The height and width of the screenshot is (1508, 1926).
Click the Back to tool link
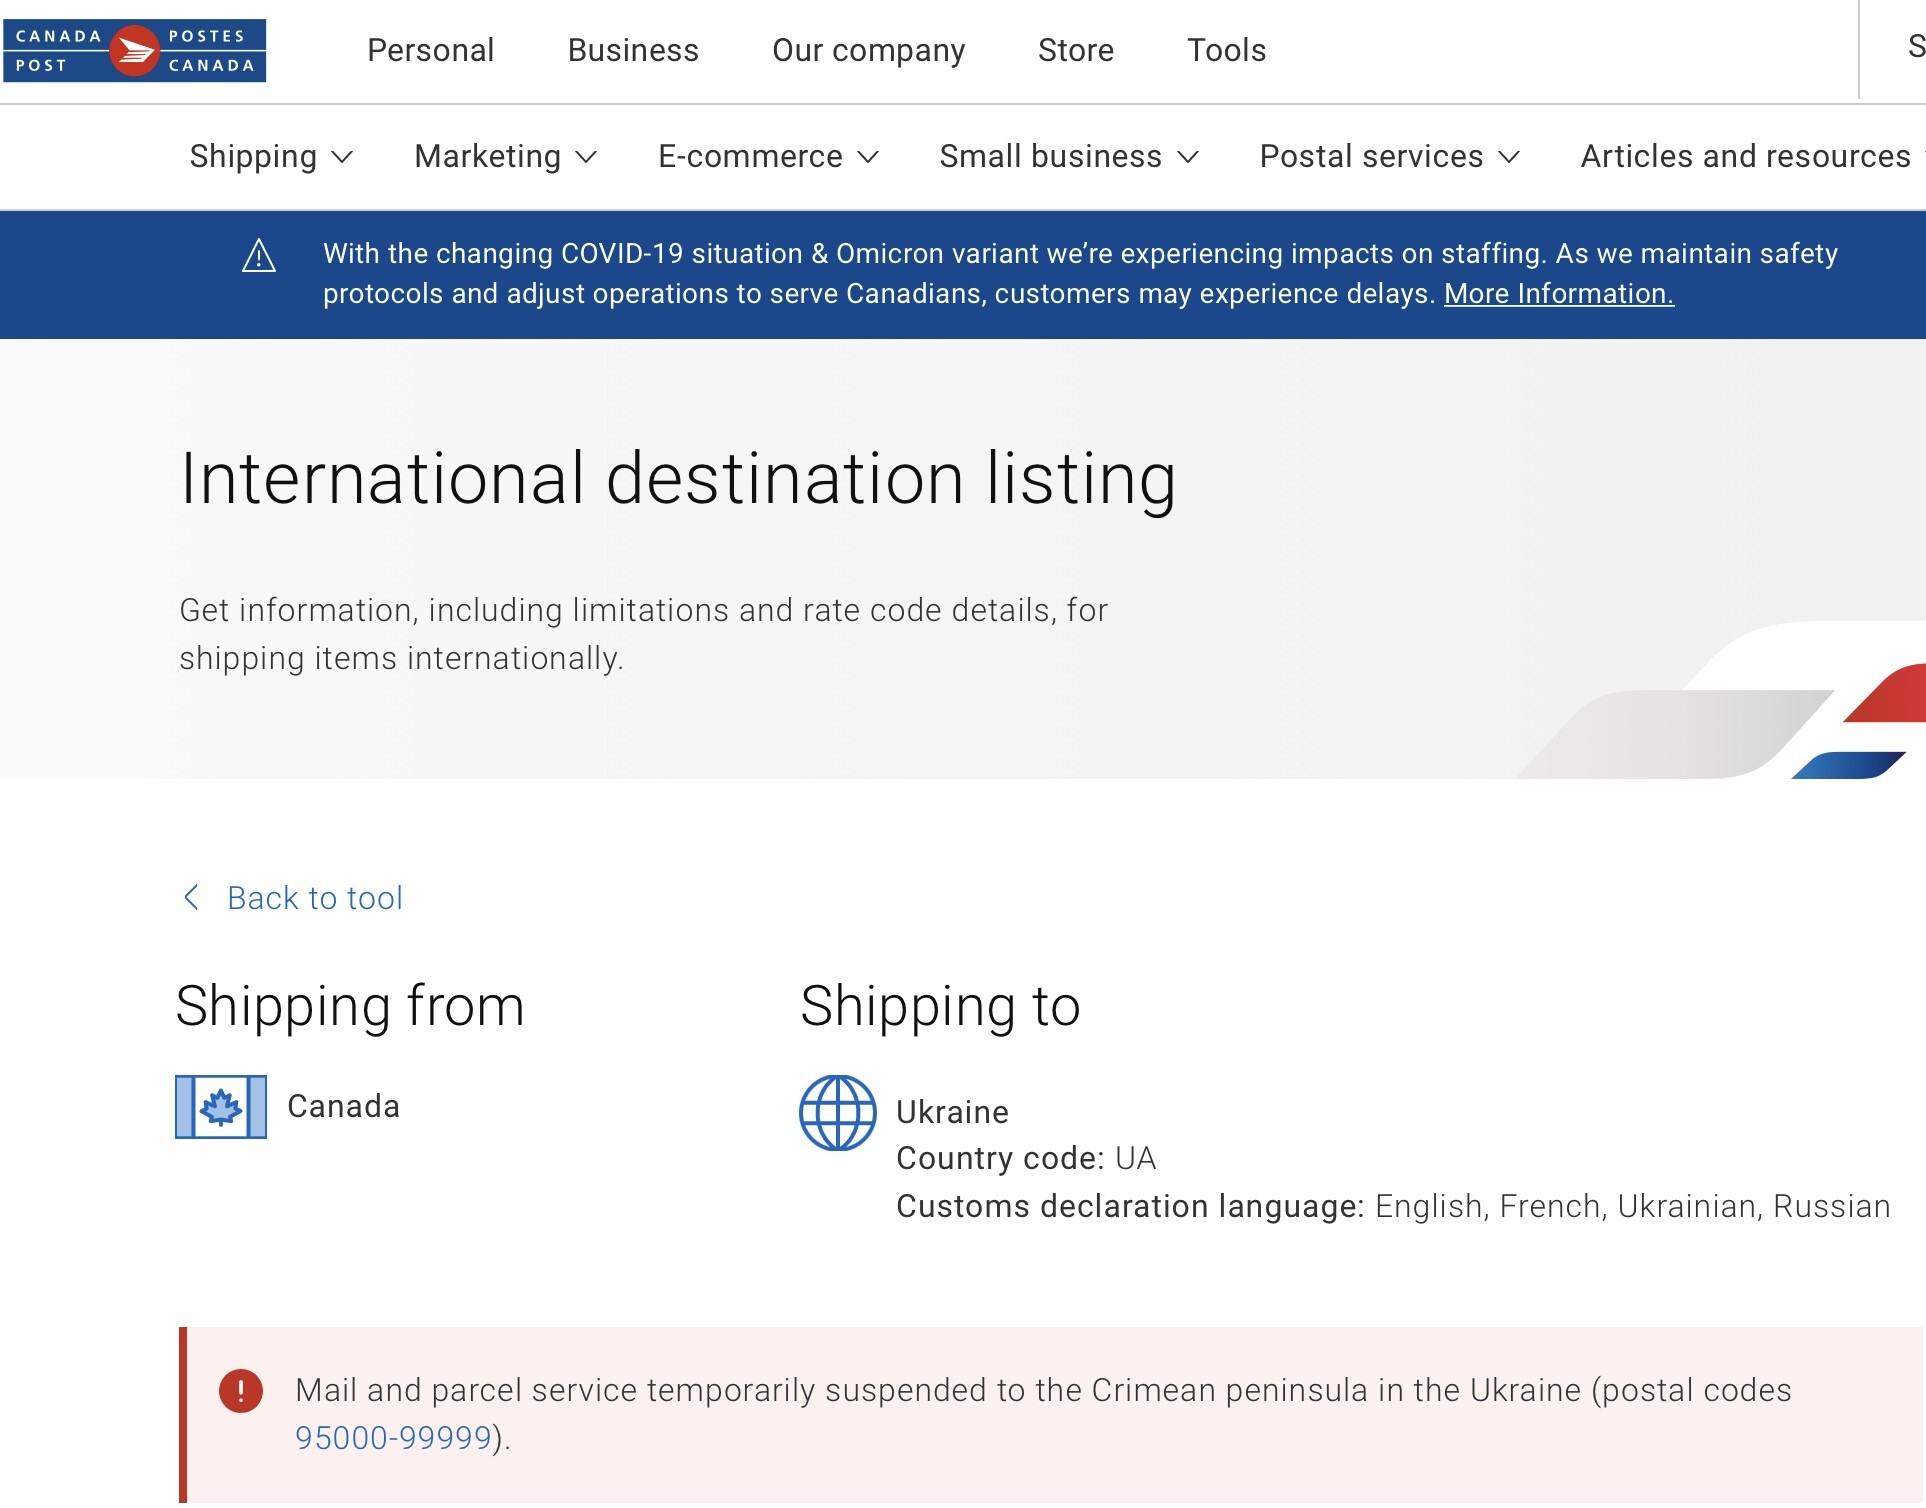click(x=314, y=898)
